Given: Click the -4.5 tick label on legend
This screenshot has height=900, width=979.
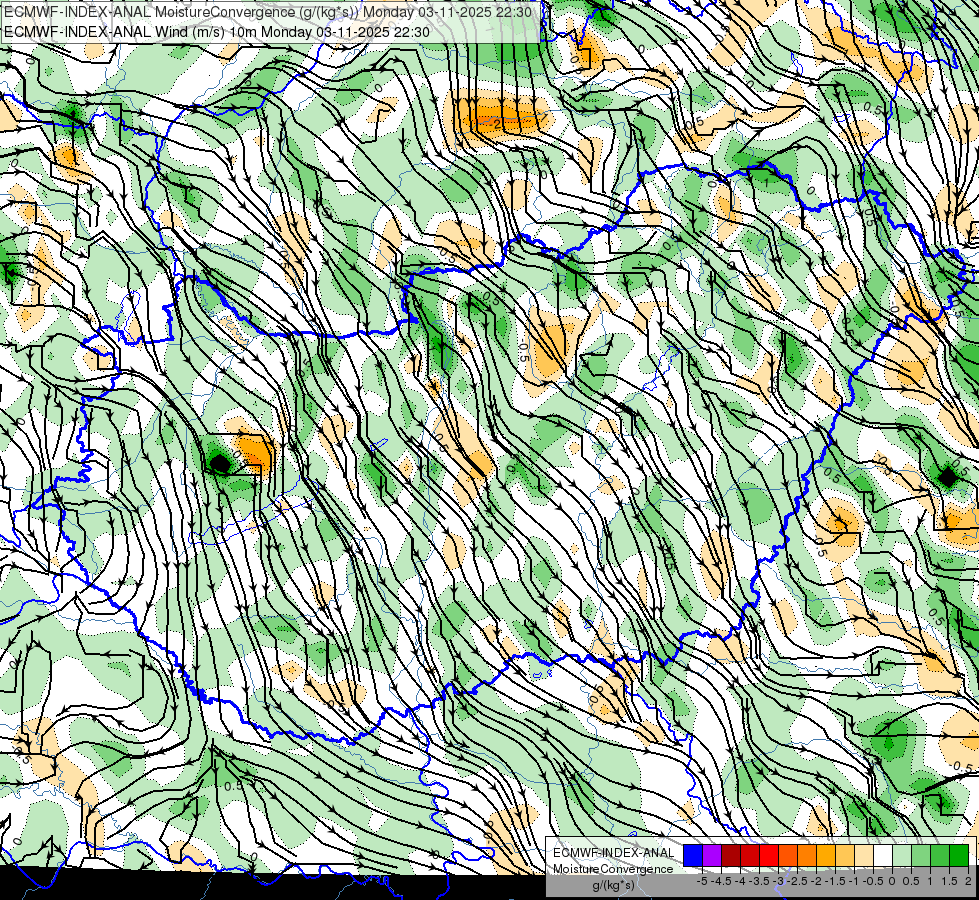Looking at the screenshot, I should [721, 881].
